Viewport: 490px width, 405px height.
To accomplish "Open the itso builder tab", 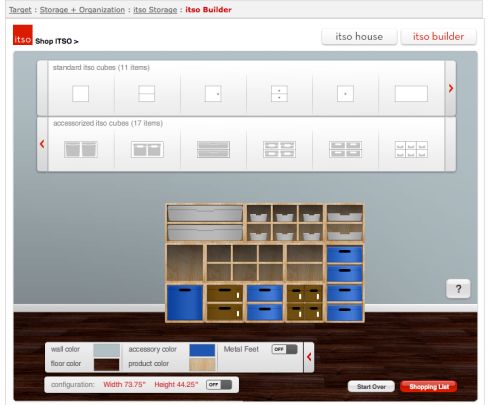I will coord(438,37).
